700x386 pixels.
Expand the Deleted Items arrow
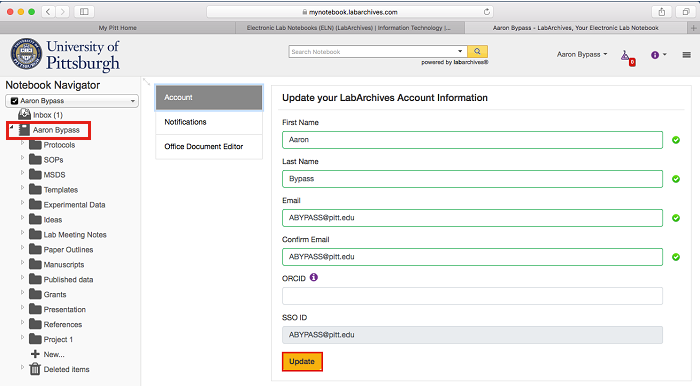(22, 367)
